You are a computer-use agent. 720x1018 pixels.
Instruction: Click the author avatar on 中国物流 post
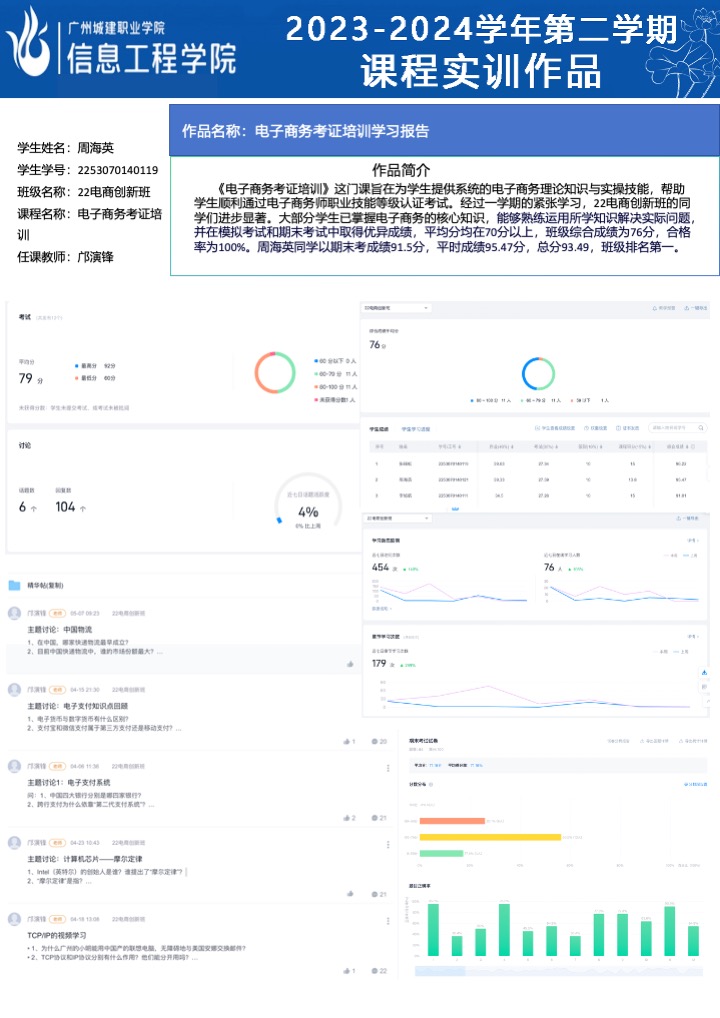(14, 613)
